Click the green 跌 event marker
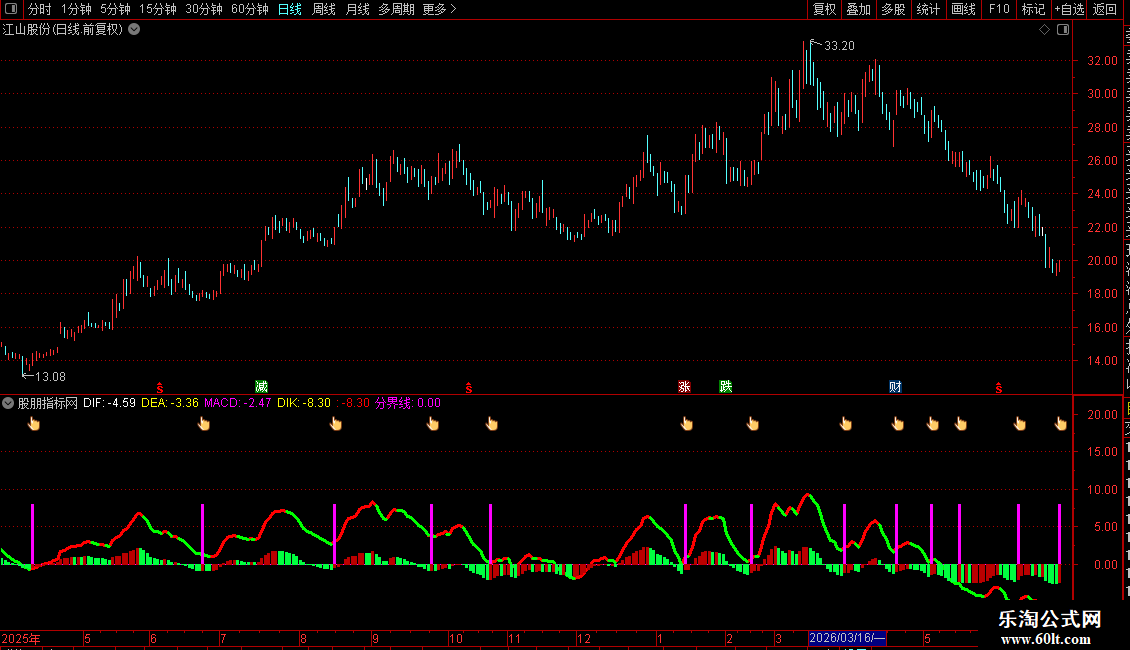The height and width of the screenshot is (650, 1130). pos(726,387)
